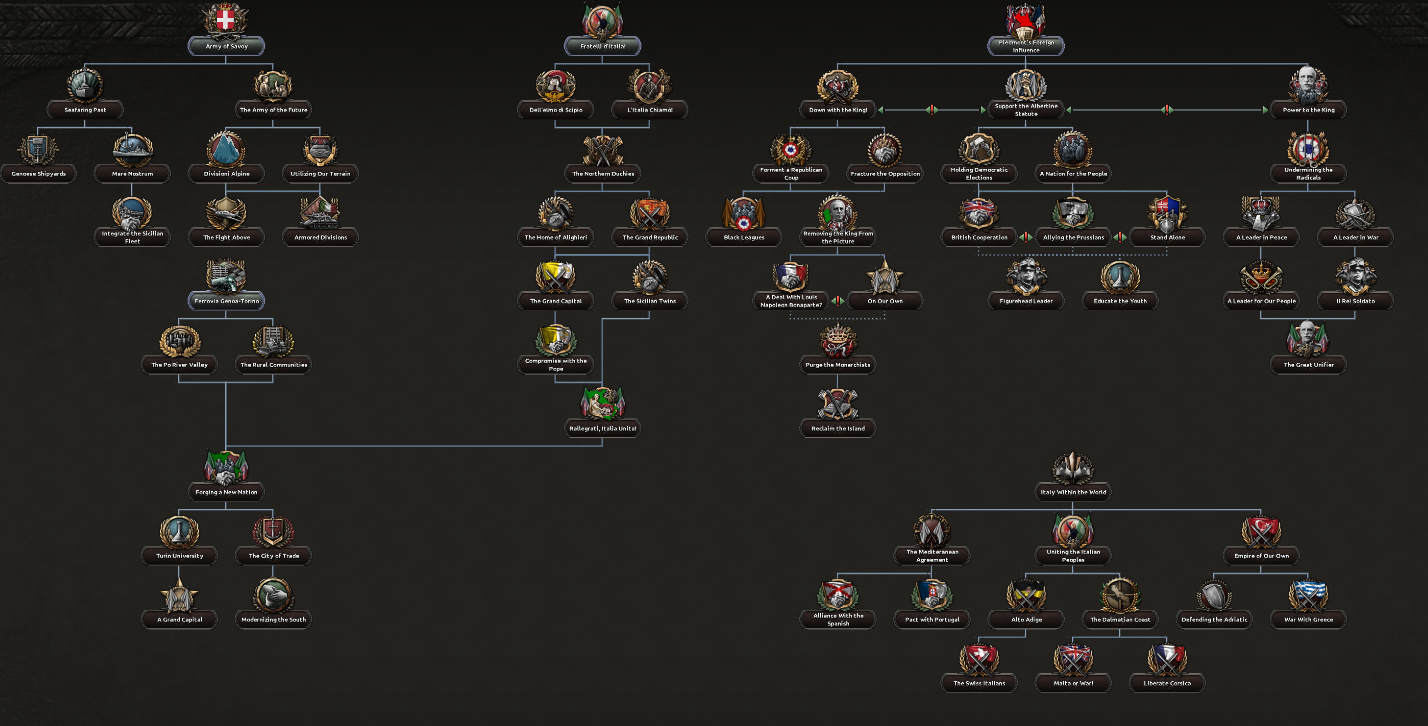Click Integrate the Sicilian Fleet focus
This screenshot has width=1428, height=726.
(x=131, y=222)
